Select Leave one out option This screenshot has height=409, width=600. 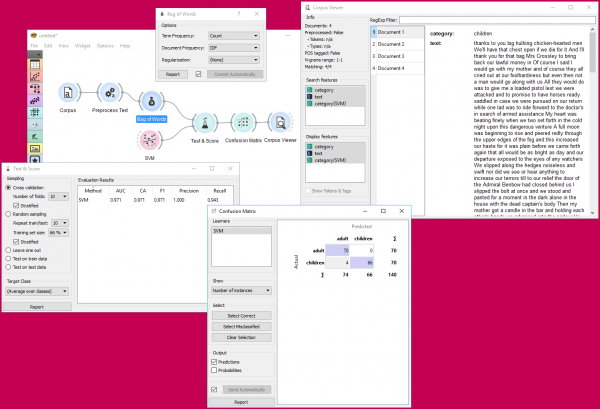(x=8, y=250)
